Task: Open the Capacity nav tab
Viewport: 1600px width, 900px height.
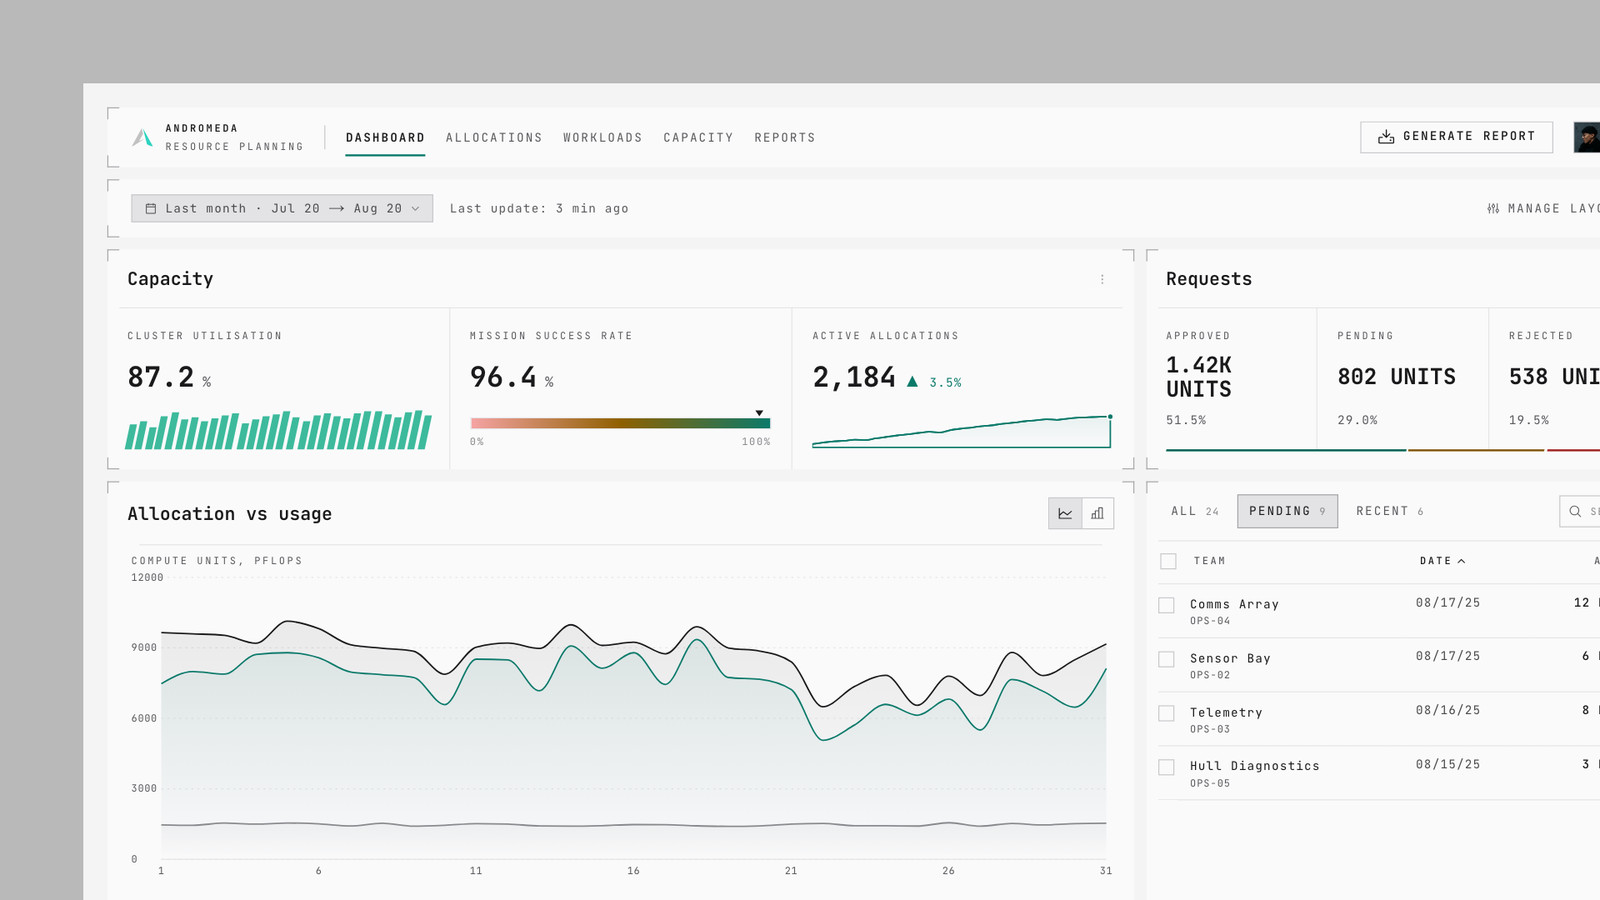Action: click(698, 138)
